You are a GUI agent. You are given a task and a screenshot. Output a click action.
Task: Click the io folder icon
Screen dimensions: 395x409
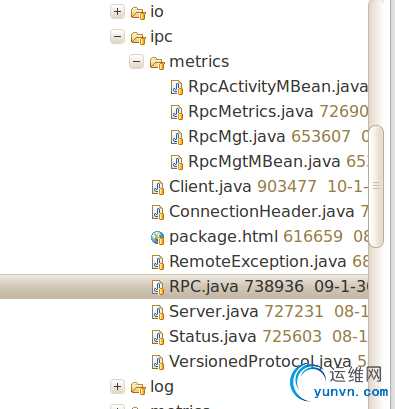point(138,13)
